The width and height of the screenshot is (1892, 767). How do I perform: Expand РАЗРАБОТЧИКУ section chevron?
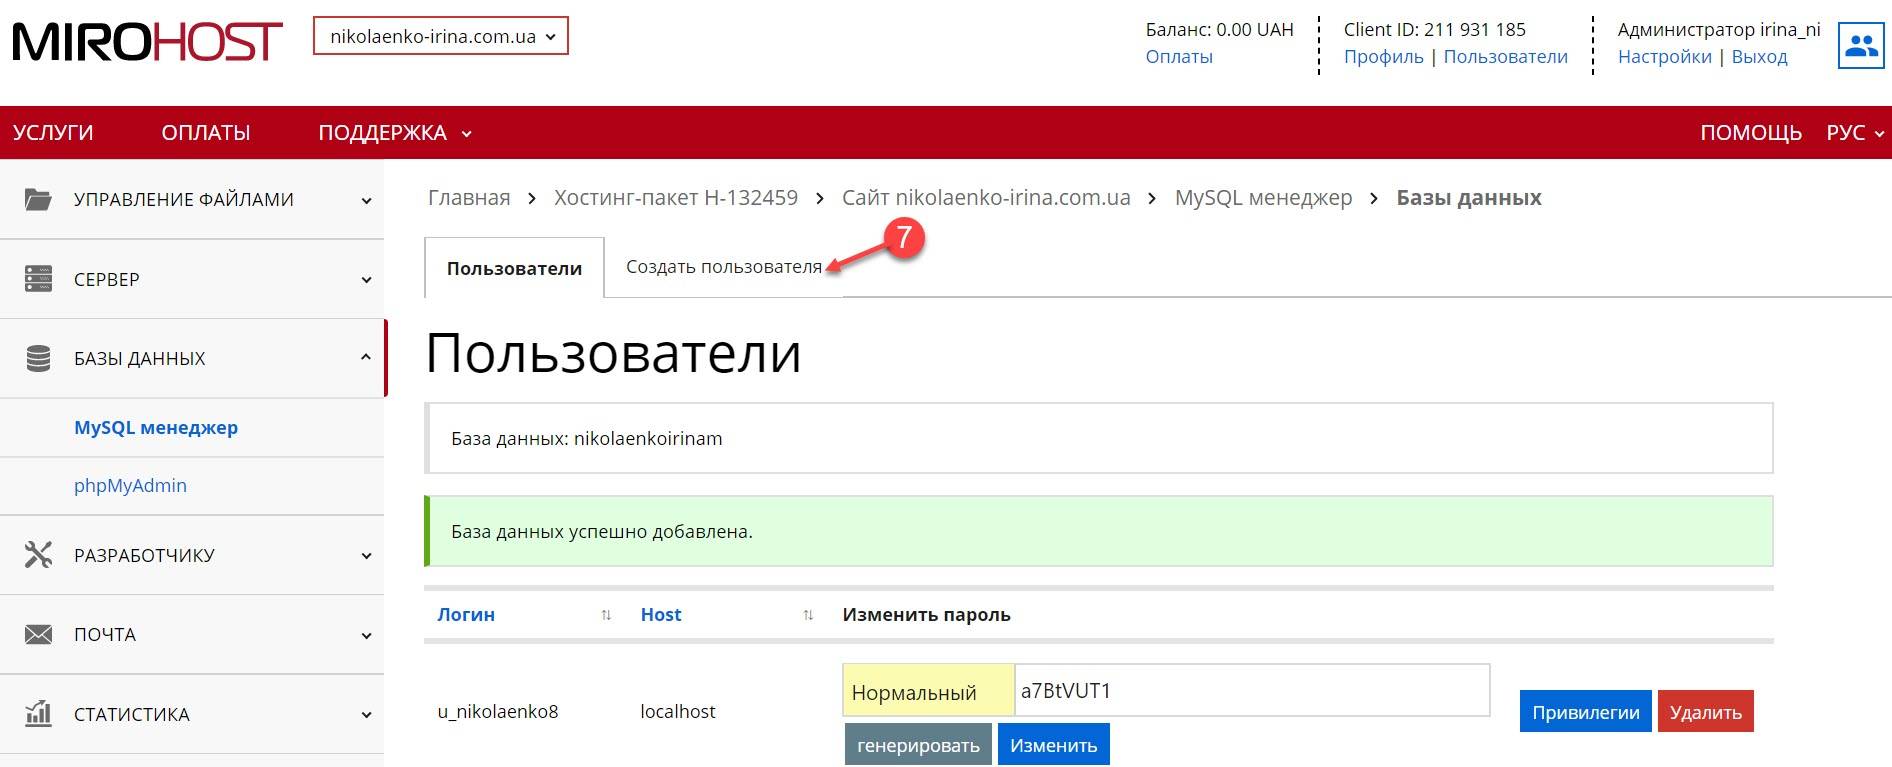[x=366, y=556]
